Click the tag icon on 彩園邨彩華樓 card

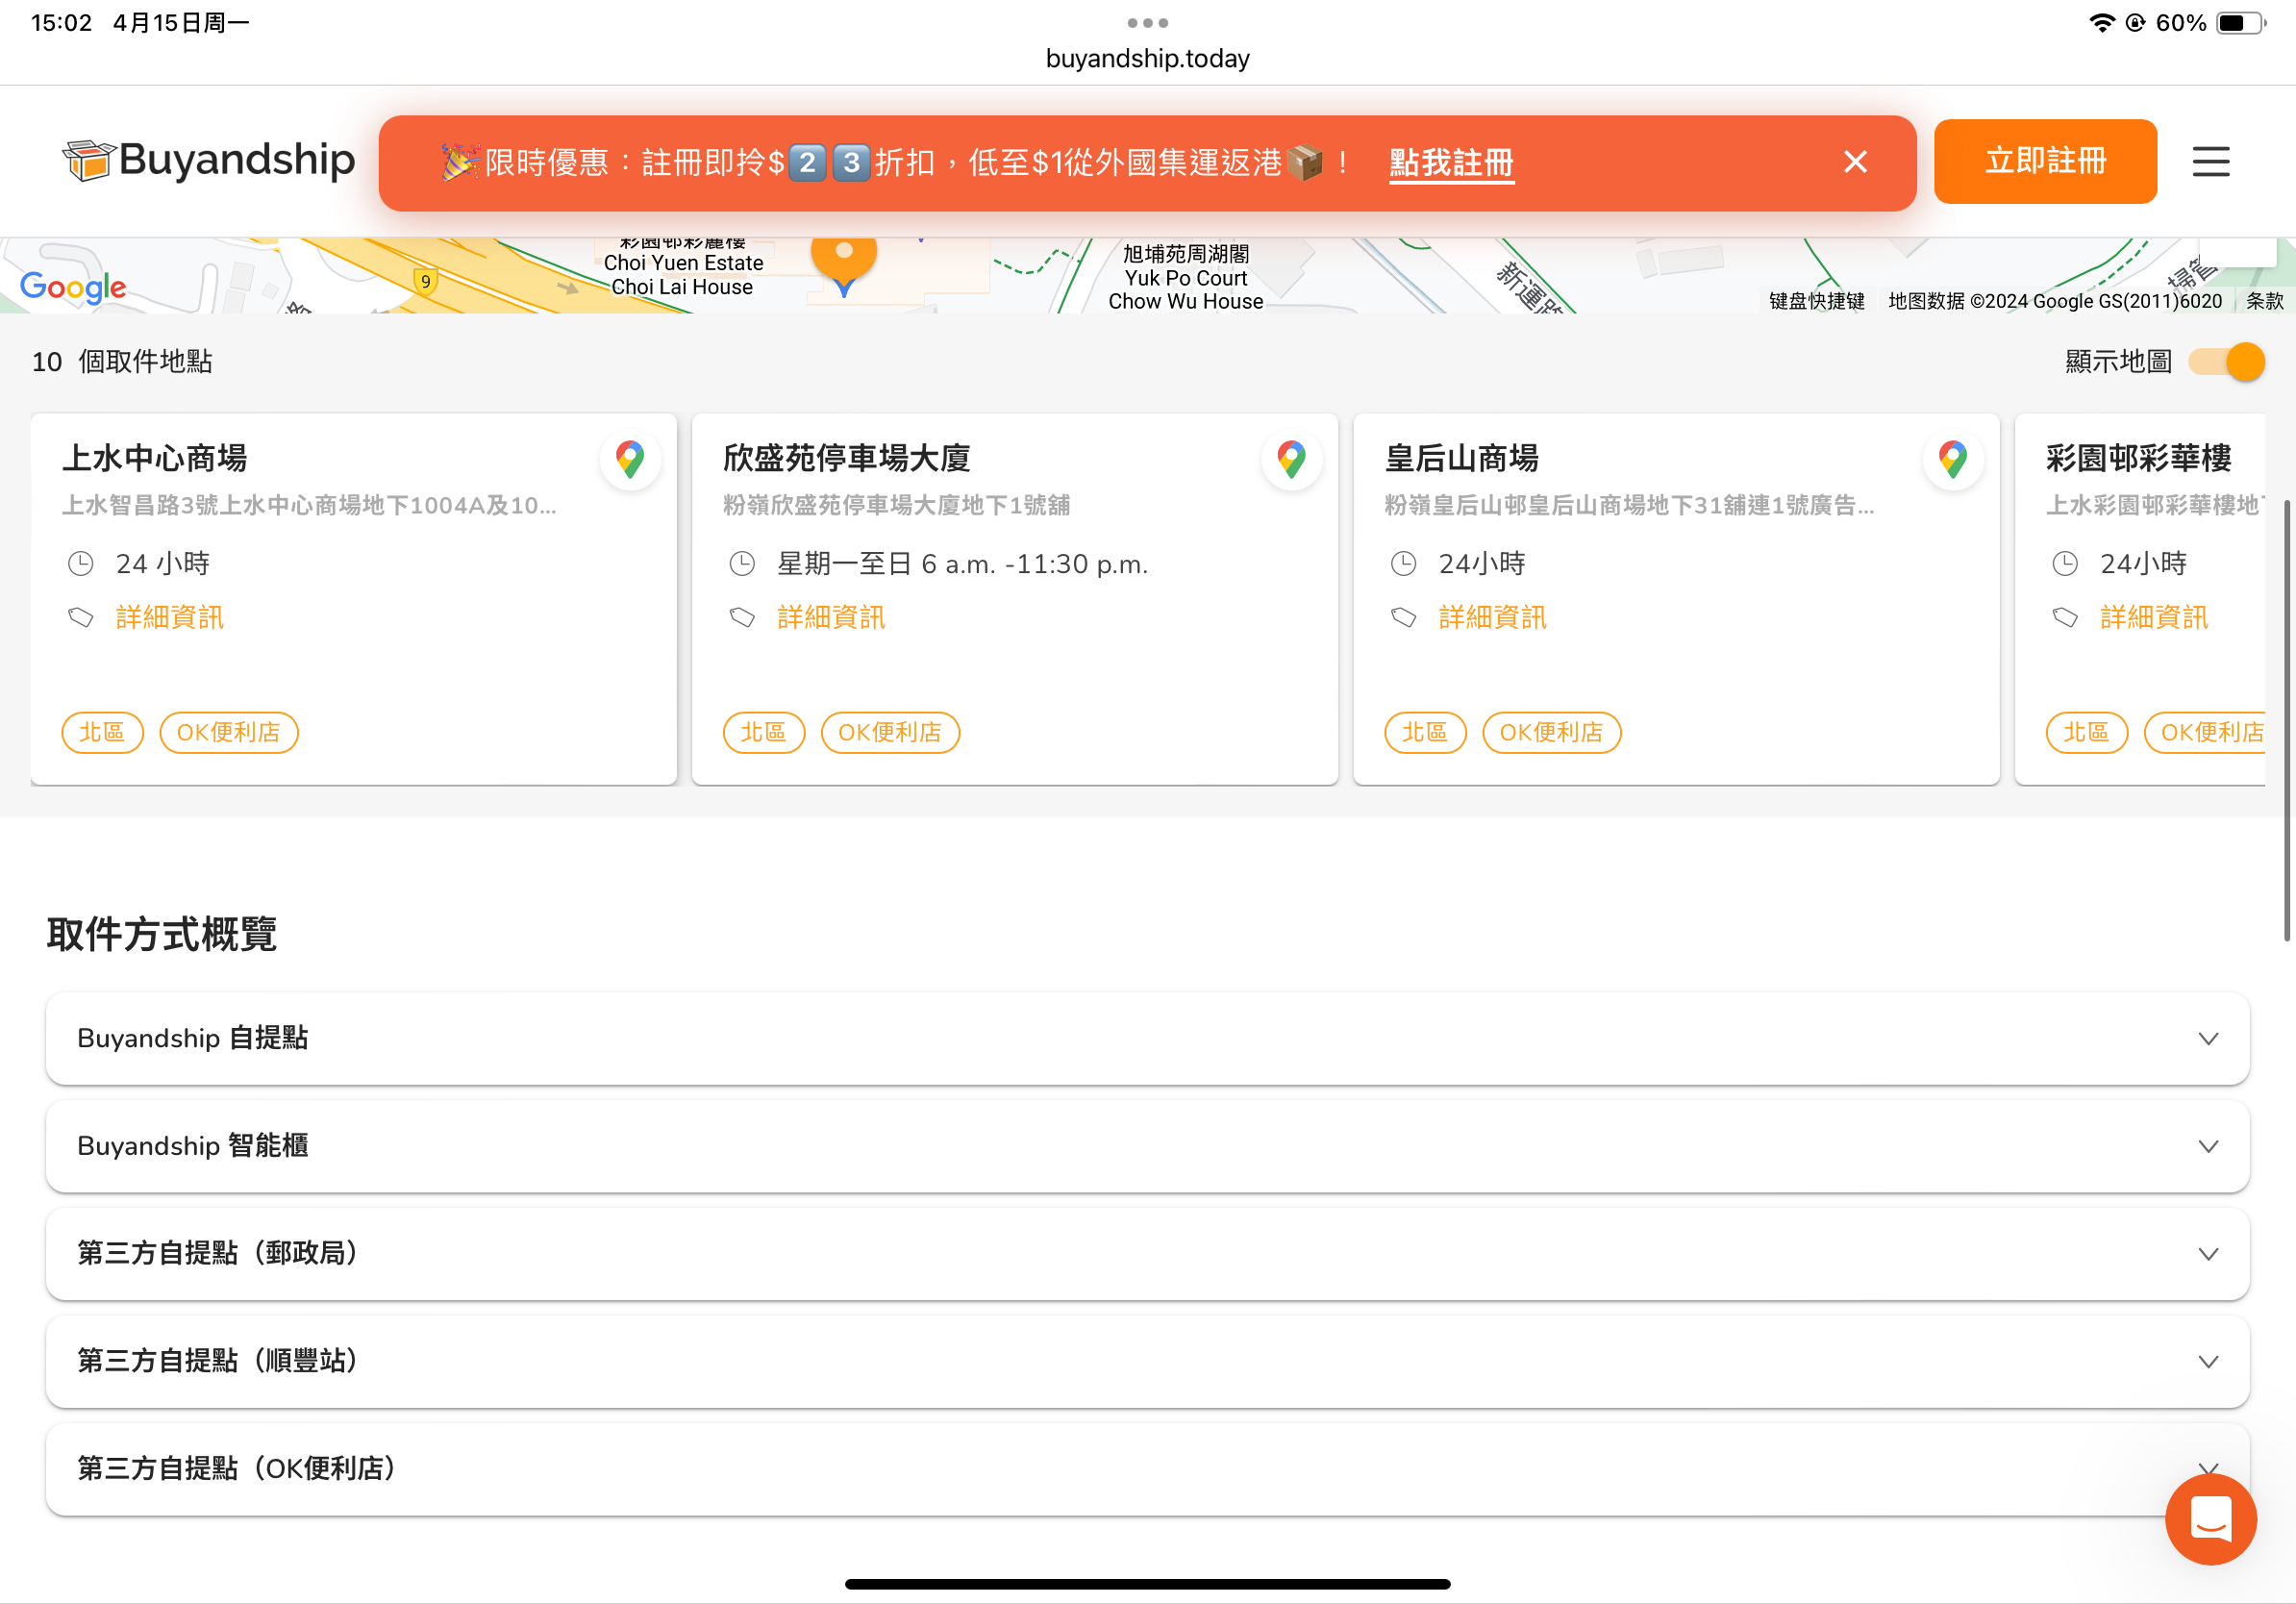click(x=2065, y=618)
